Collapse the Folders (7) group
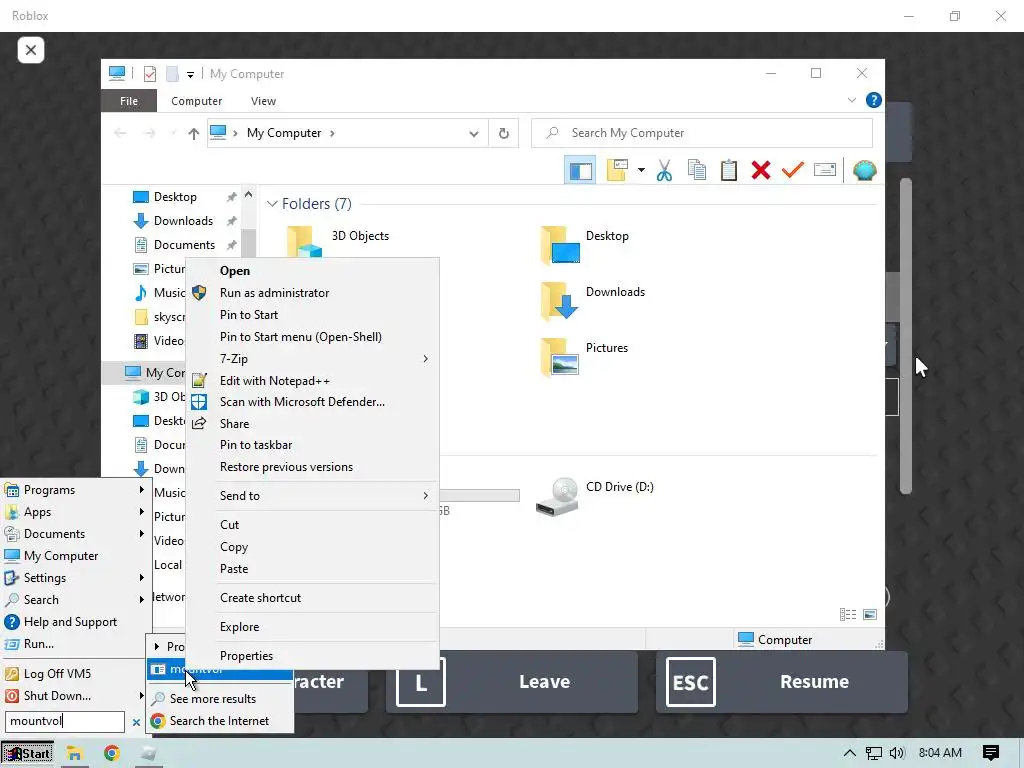Viewport: 1024px width, 768px height. pos(272,204)
